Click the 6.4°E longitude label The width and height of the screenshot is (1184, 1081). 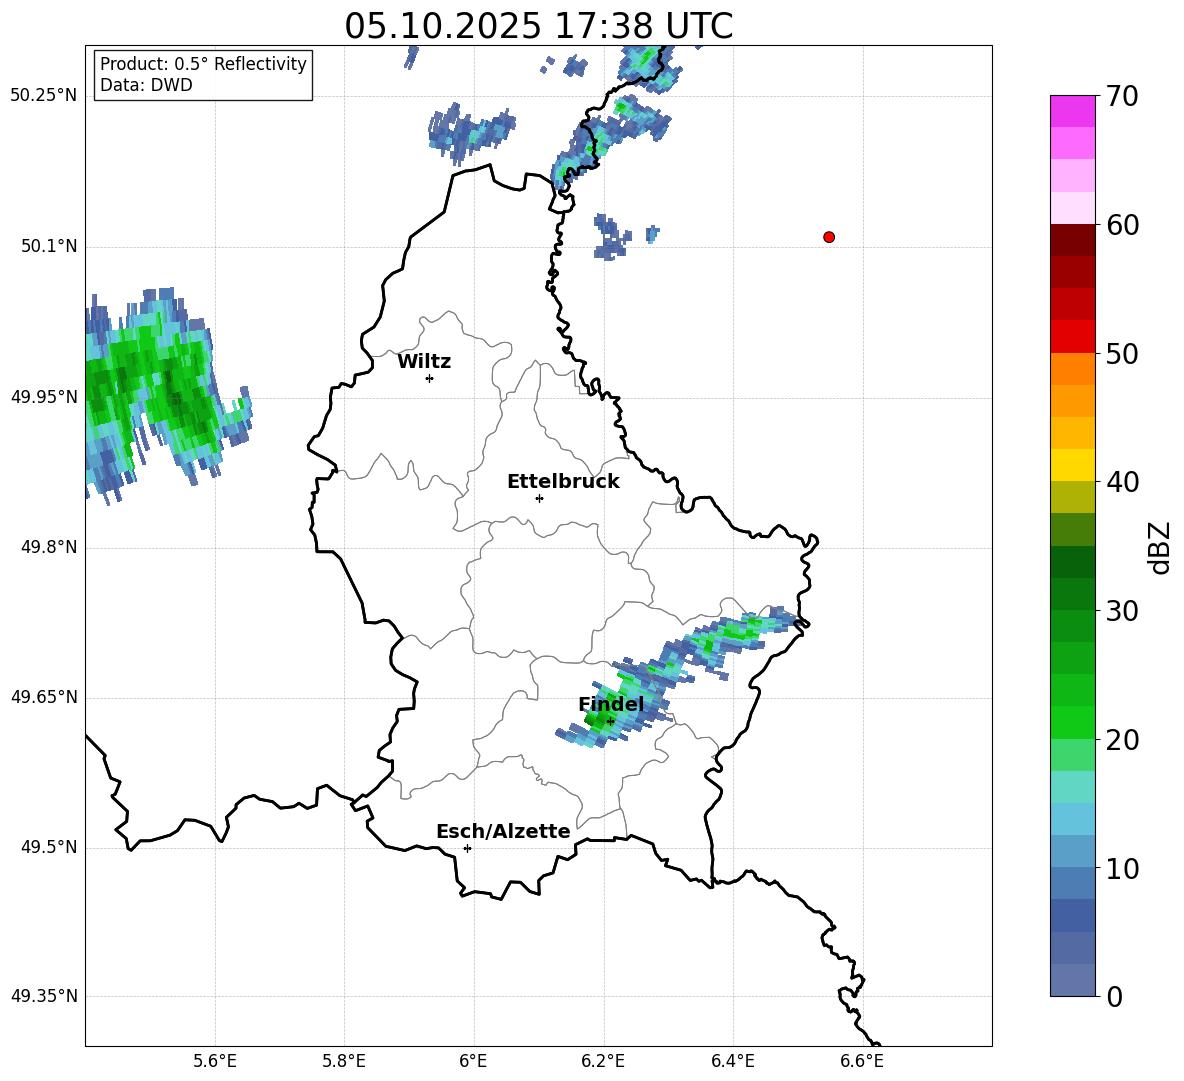[732, 1061]
